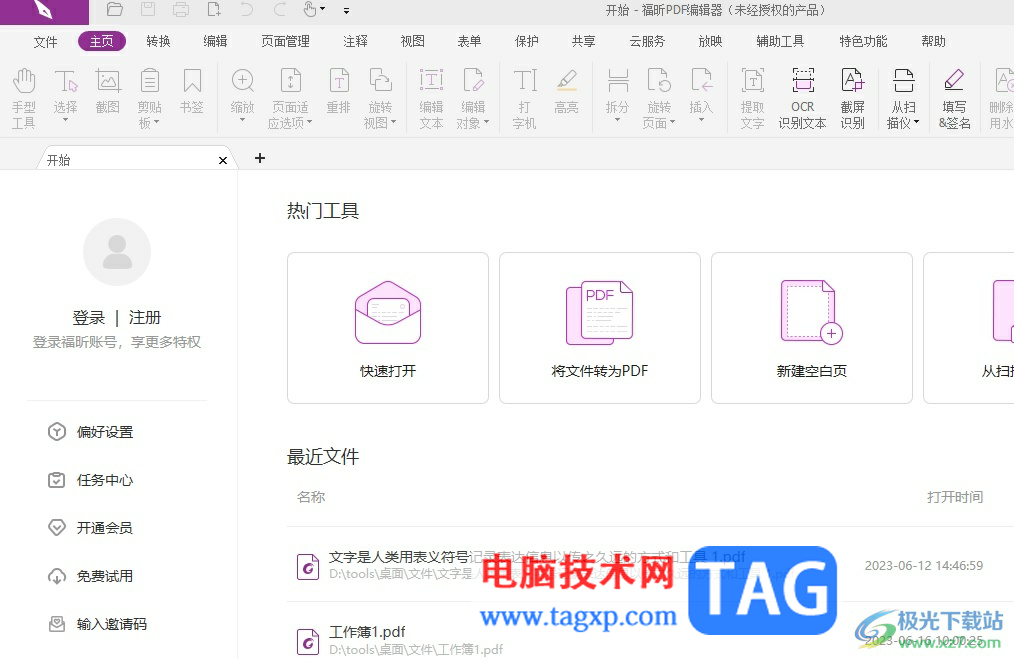This screenshot has height=659, width=1014.
Task: Click the Open folder icon in title bar
Action: click(x=114, y=9)
